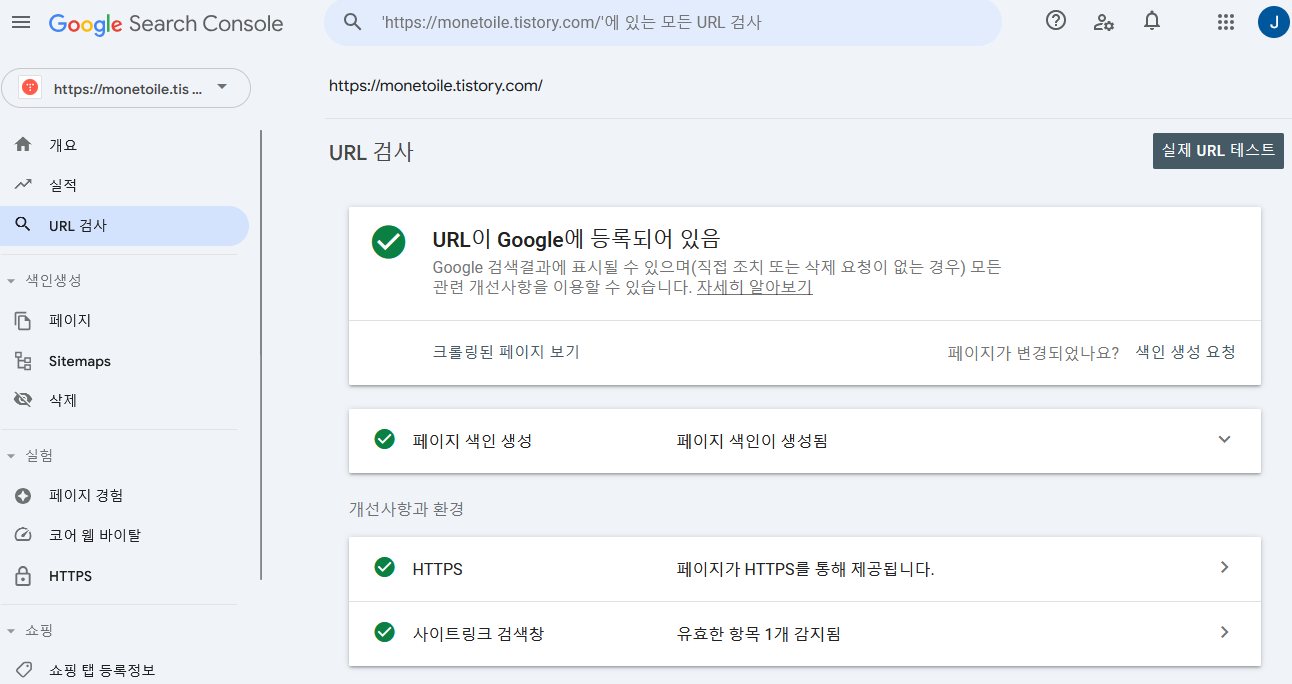1292x684 pixels.
Task: Click the lock icon next to HTTPS
Action: coord(23,576)
